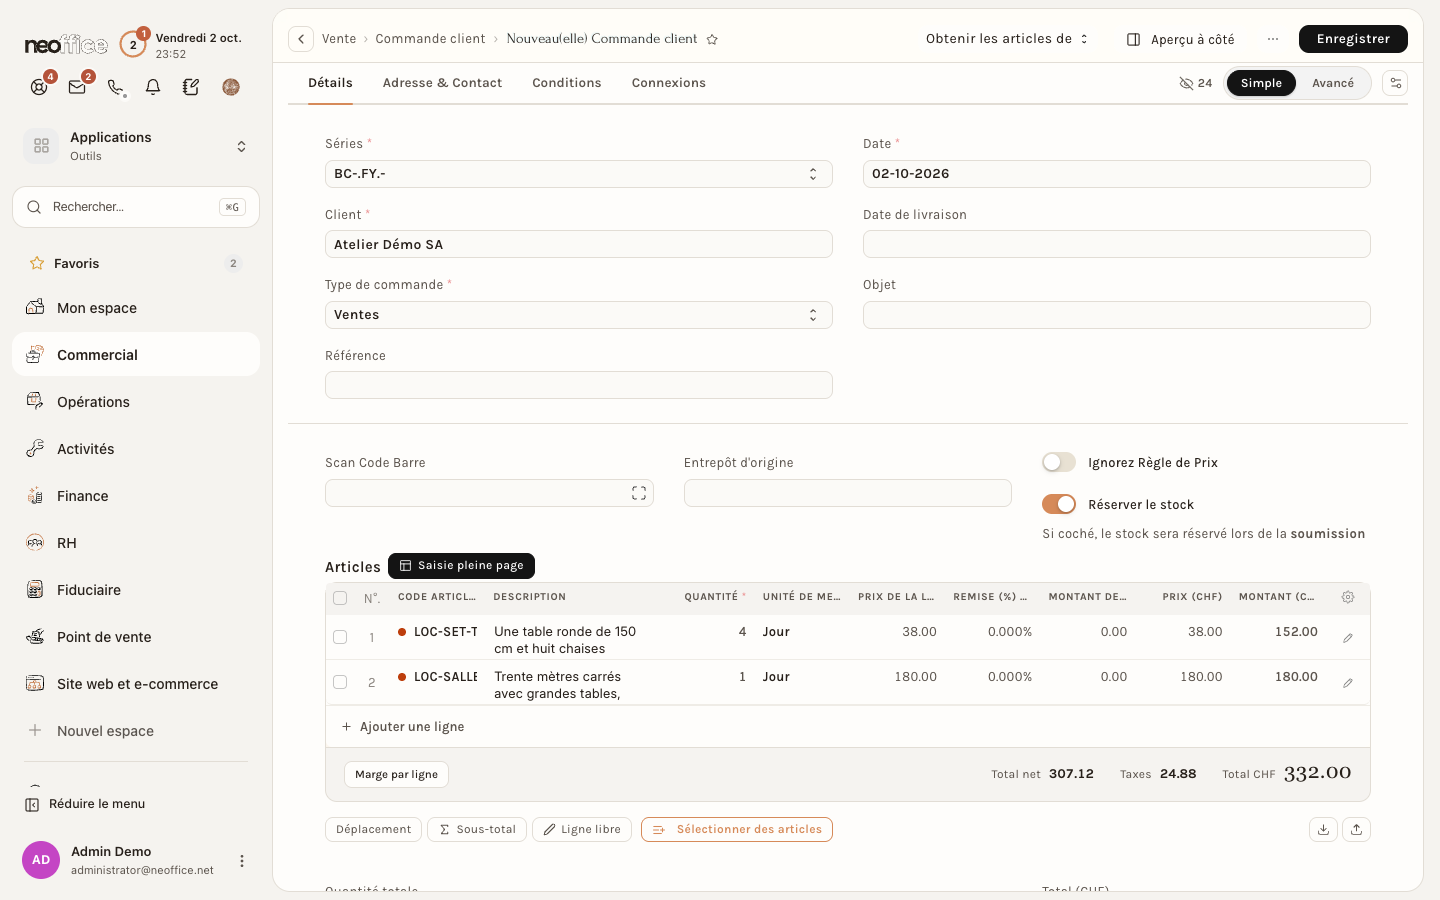This screenshot has width=1440, height=900.
Task: Disable the Réserver le stock switch
Action: click(x=1059, y=504)
